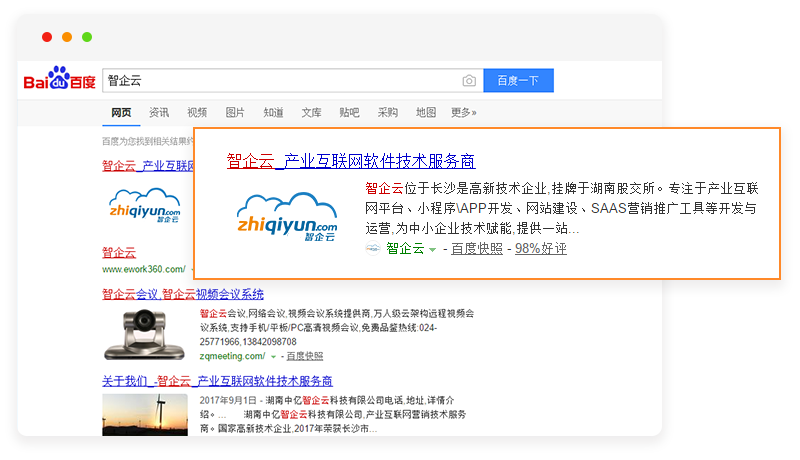This screenshot has width=800, height=460.
Task: Click the green 智企云 site name
Action: click(x=405, y=248)
